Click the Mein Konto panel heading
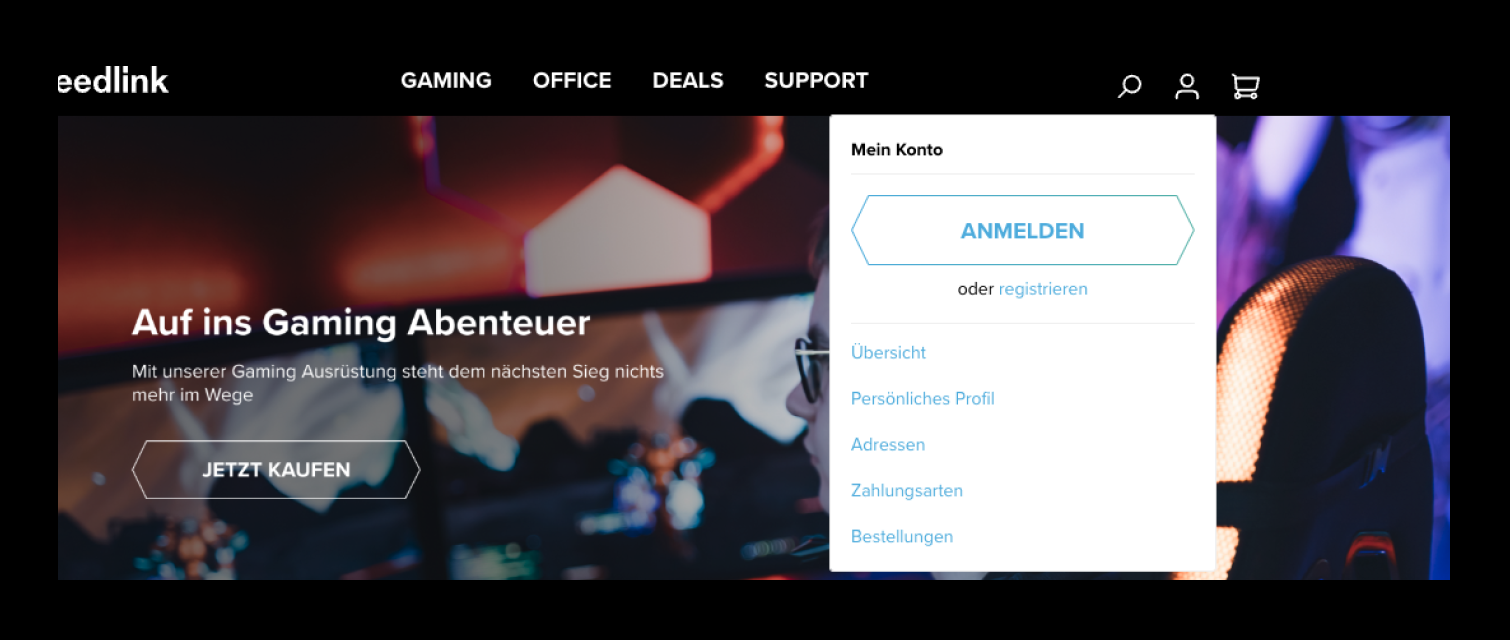The image size is (1510, 640). 897,150
